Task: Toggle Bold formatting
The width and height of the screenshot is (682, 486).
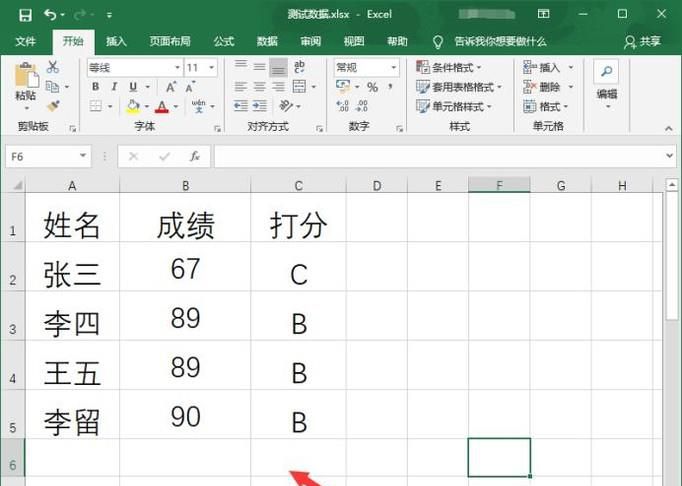Action: point(96,87)
